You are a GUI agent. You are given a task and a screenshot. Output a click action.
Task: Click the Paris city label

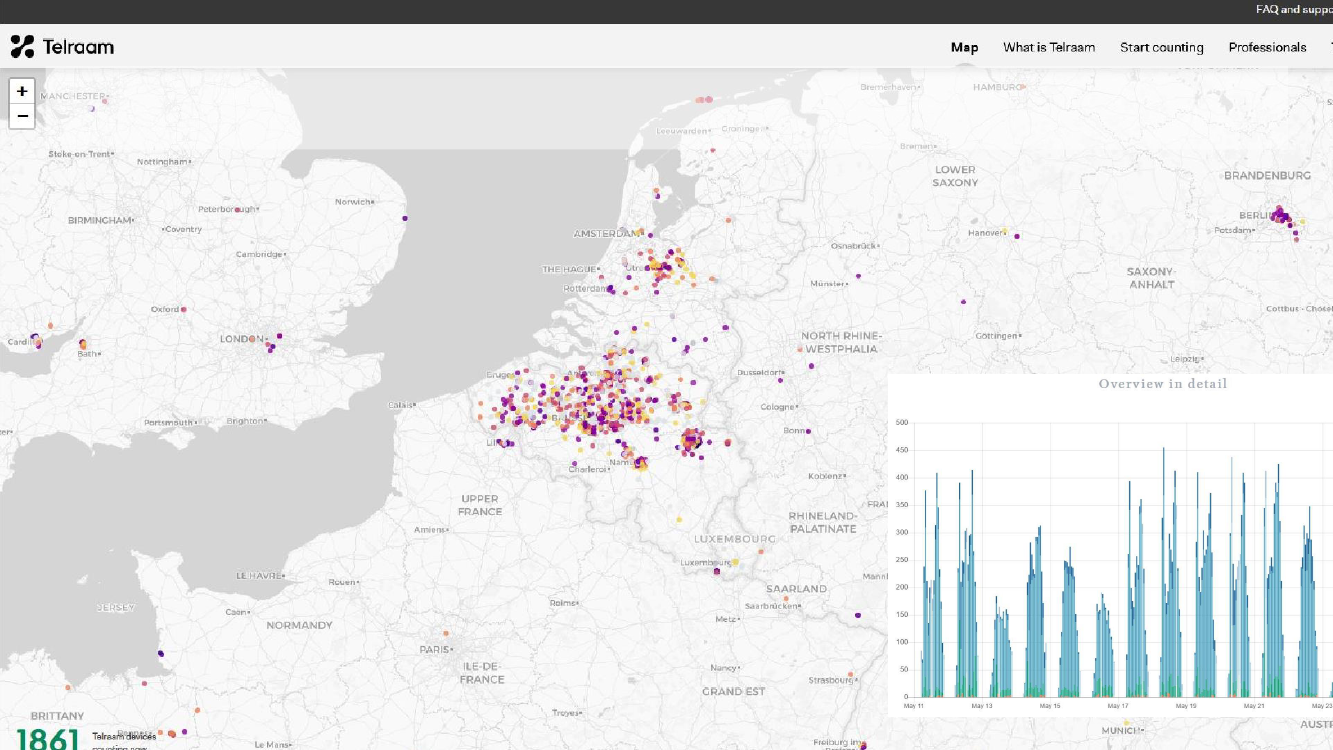point(436,649)
